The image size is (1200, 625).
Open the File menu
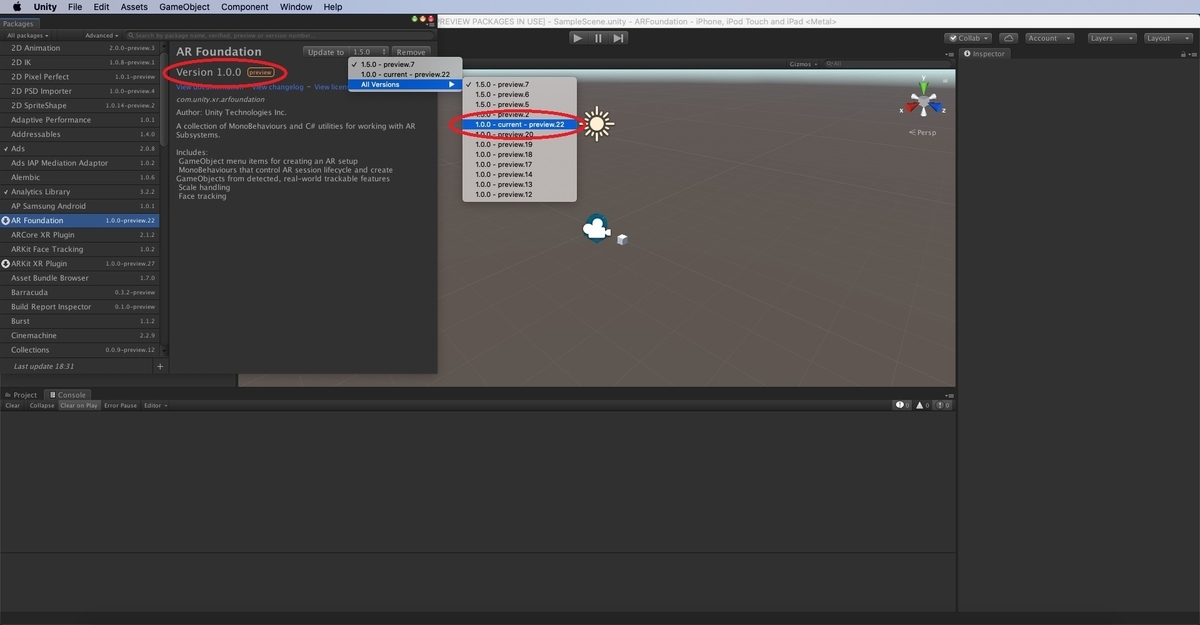coord(75,7)
